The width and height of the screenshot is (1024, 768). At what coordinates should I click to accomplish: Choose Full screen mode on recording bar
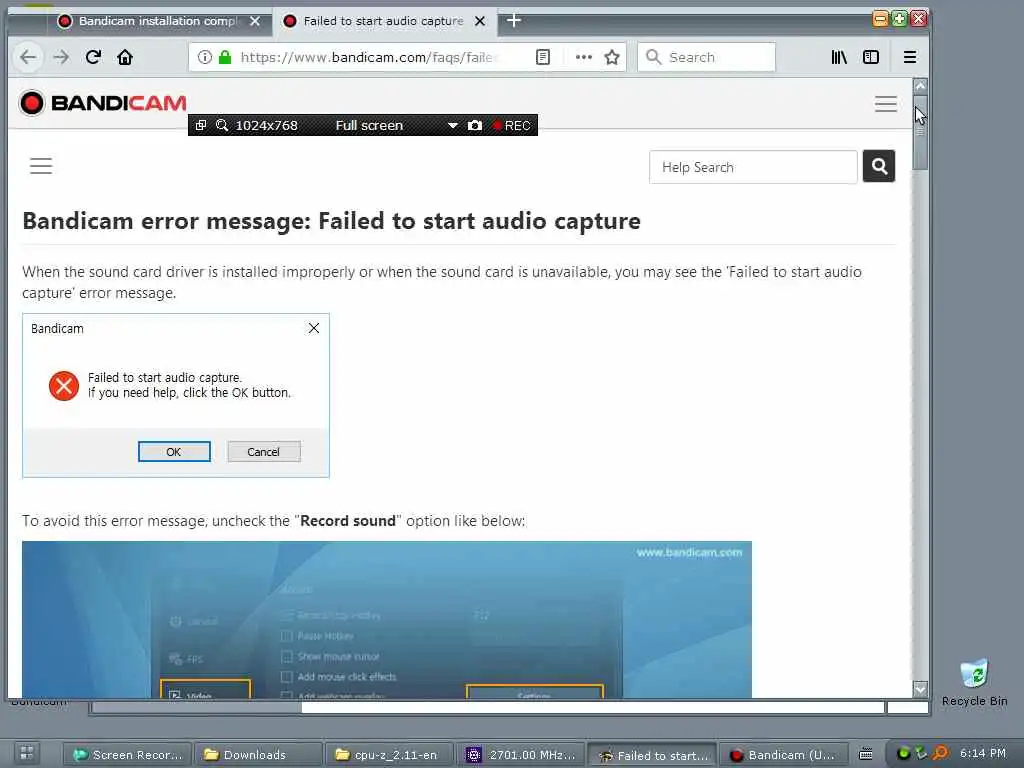pos(369,125)
